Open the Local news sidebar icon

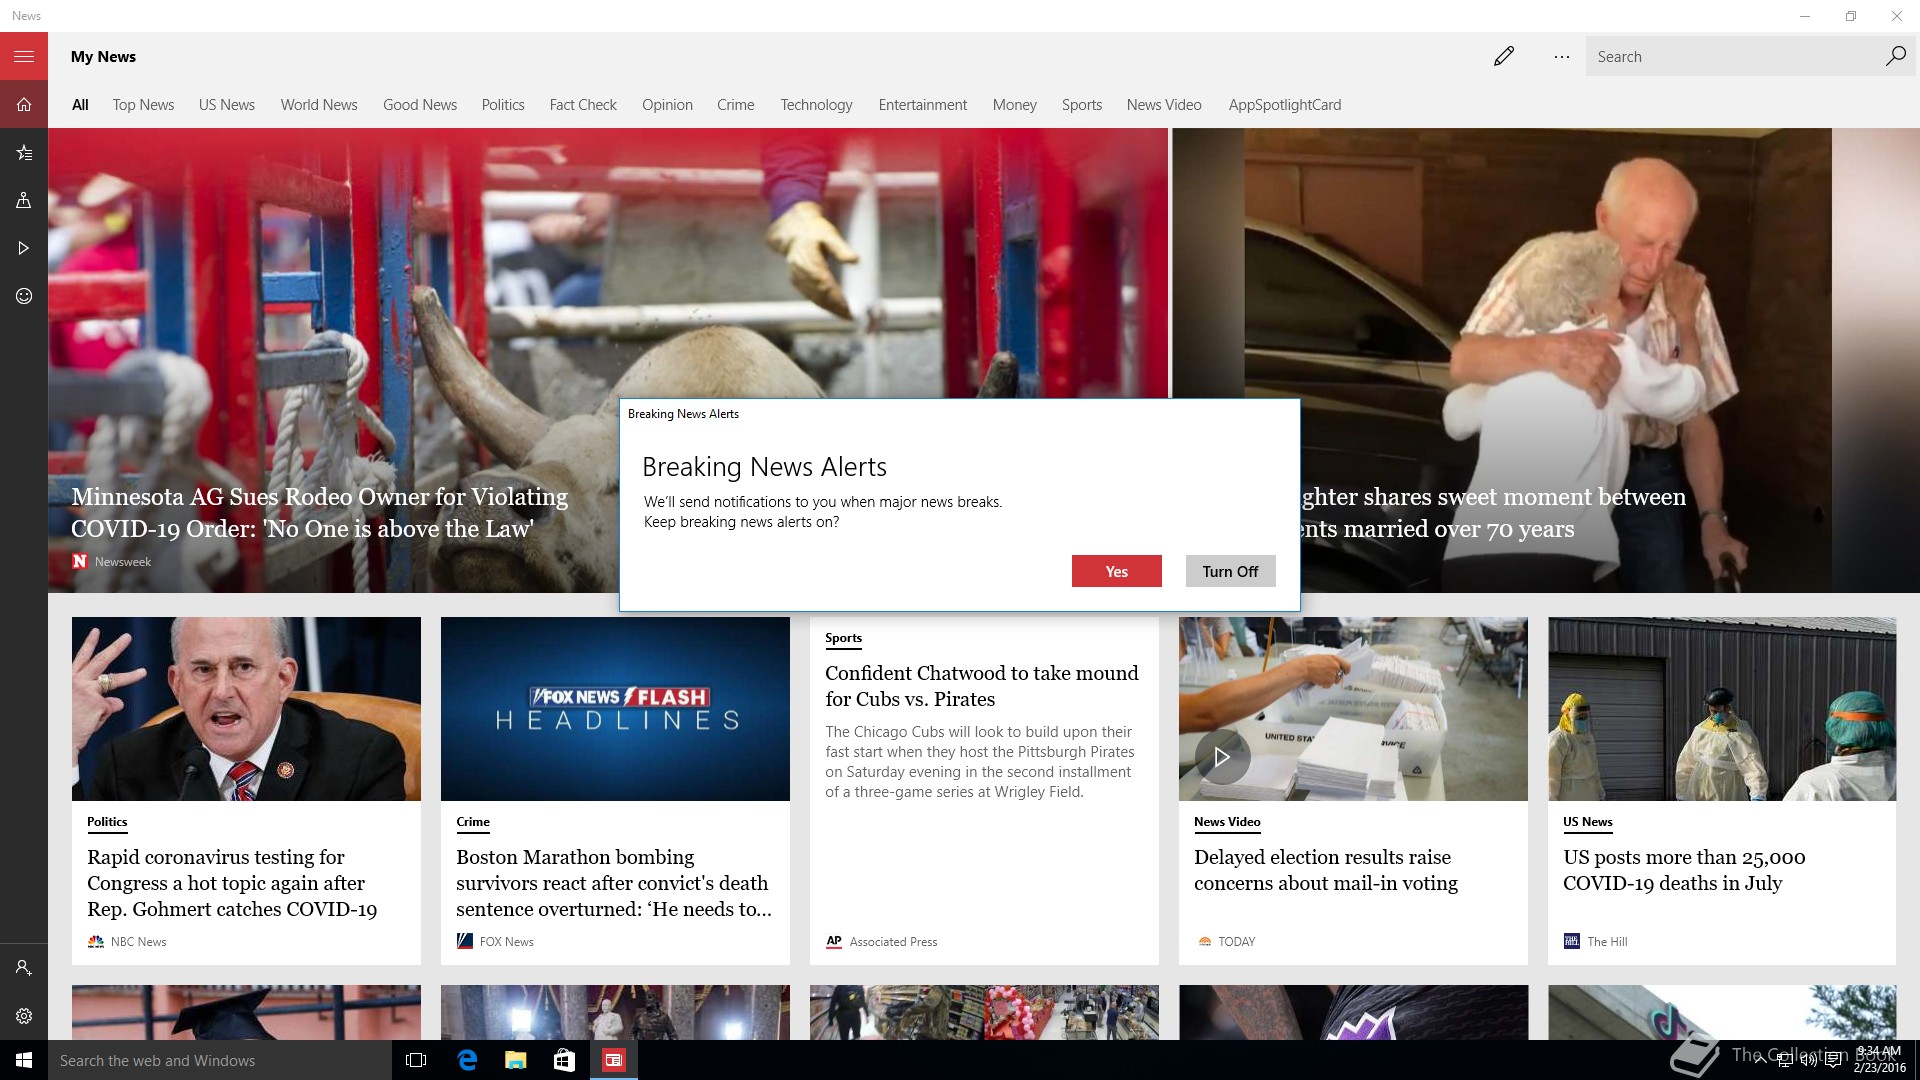coord(24,200)
